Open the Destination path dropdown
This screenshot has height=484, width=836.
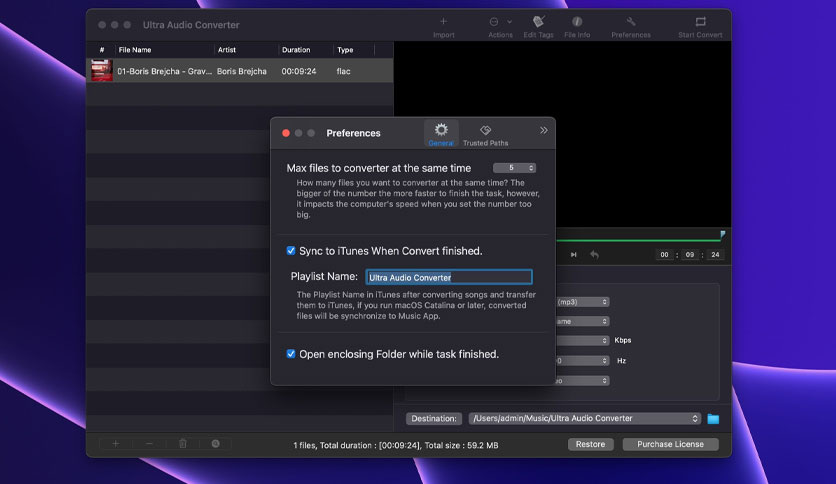pyautogui.click(x=584, y=418)
